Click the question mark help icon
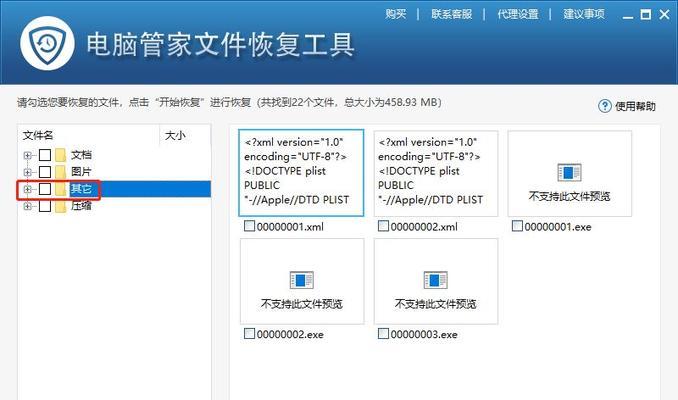 pos(604,106)
